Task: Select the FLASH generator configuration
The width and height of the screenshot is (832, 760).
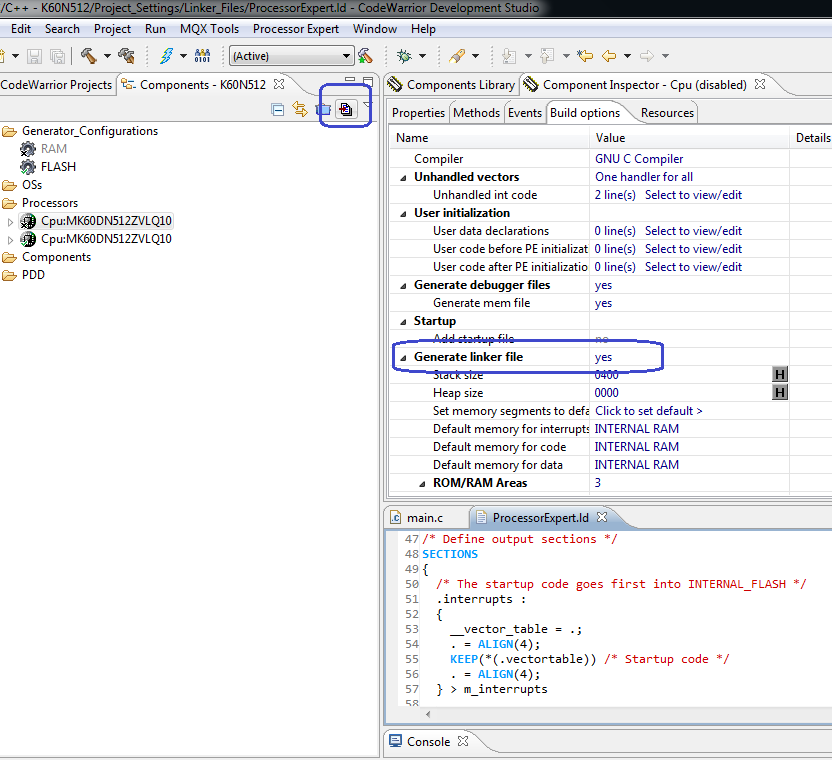Action: (x=58, y=167)
